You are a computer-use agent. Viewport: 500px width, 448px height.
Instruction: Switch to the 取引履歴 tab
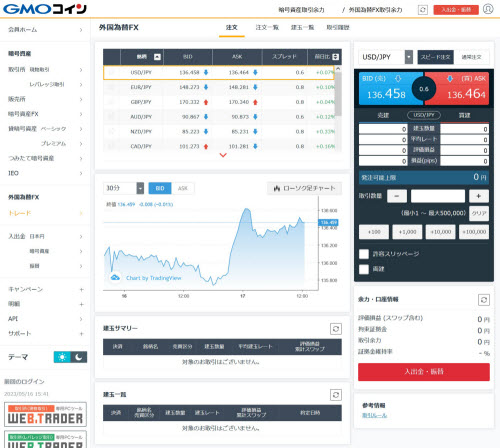pyautogui.click(x=338, y=28)
